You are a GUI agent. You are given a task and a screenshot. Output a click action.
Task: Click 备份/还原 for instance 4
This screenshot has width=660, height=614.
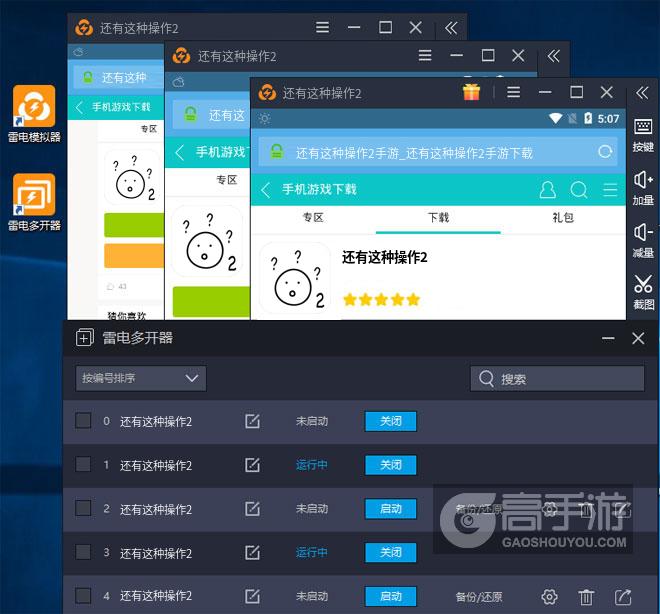click(479, 597)
